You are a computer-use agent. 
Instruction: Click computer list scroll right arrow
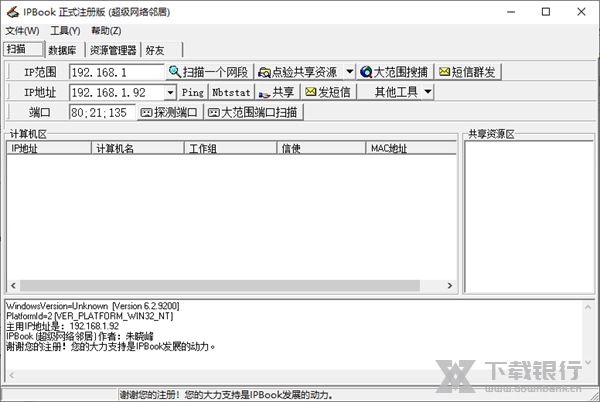pos(450,286)
